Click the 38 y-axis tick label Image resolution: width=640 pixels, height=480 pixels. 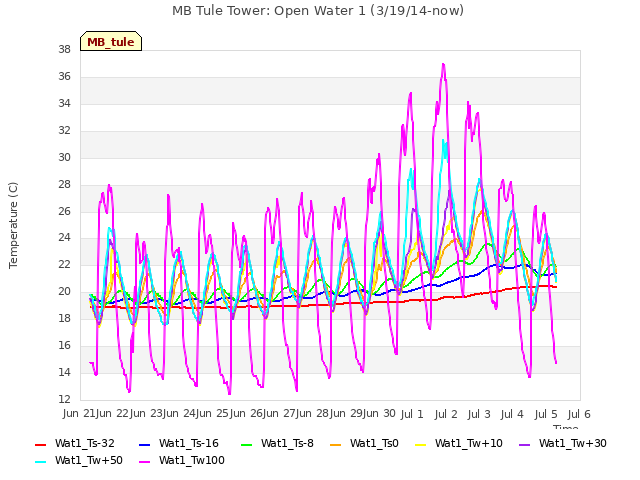click(x=64, y=49)
